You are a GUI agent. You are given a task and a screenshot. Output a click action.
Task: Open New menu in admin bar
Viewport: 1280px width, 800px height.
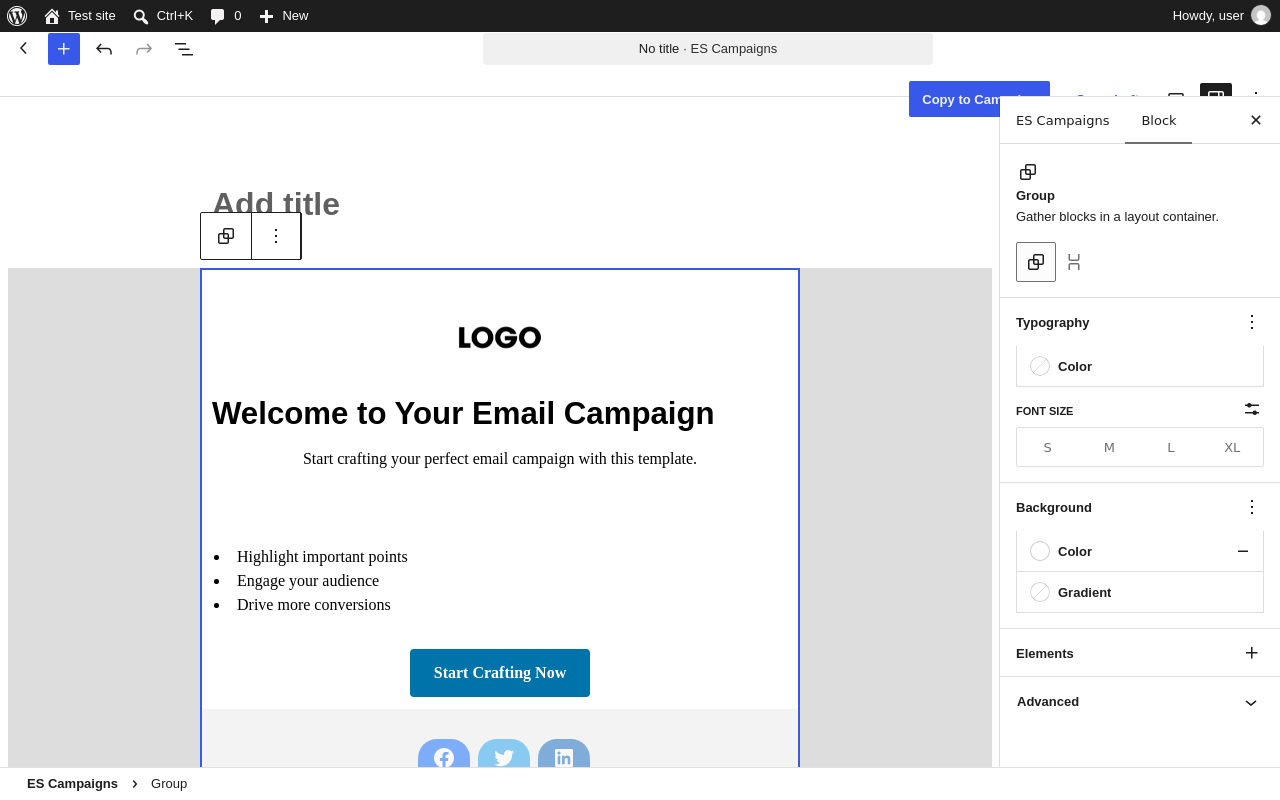pyautogui.click(x=284, y=16)
